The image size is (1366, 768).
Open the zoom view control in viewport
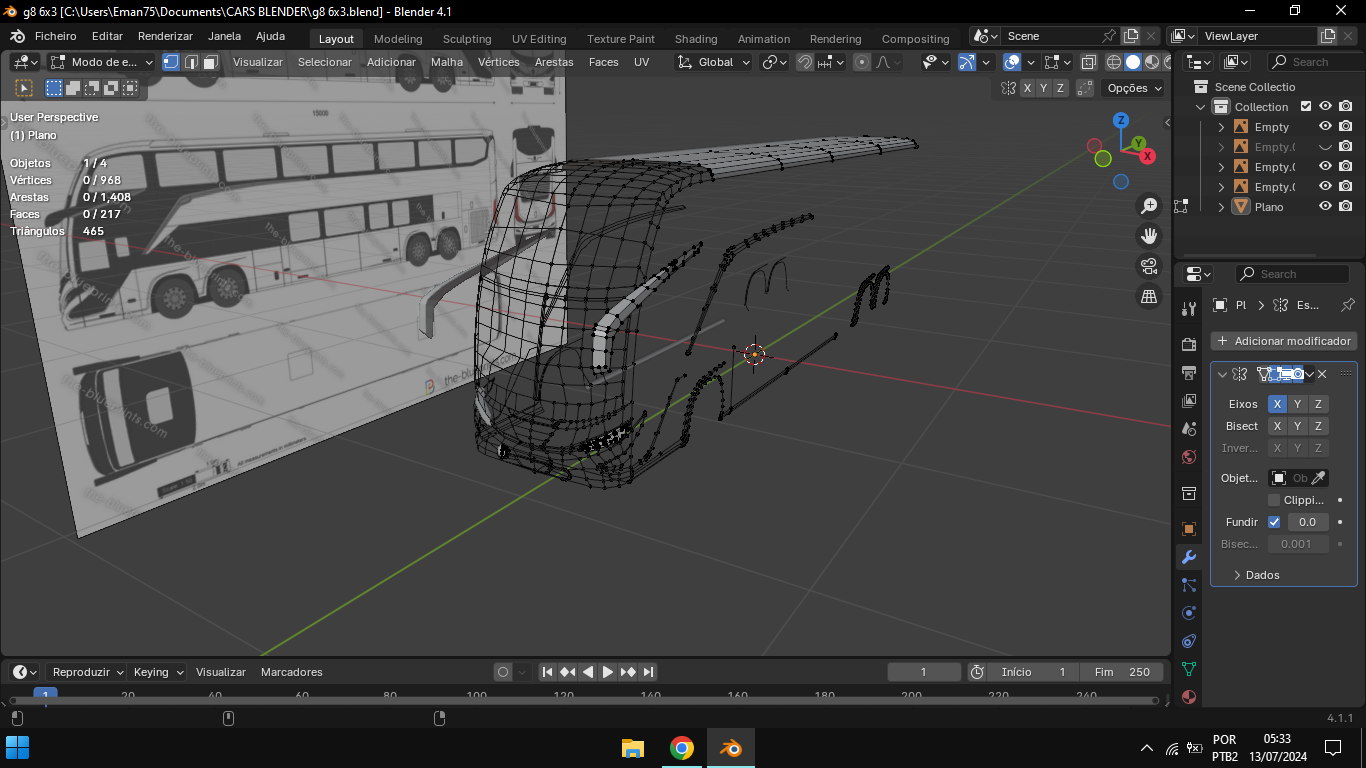click(1149, 206)
